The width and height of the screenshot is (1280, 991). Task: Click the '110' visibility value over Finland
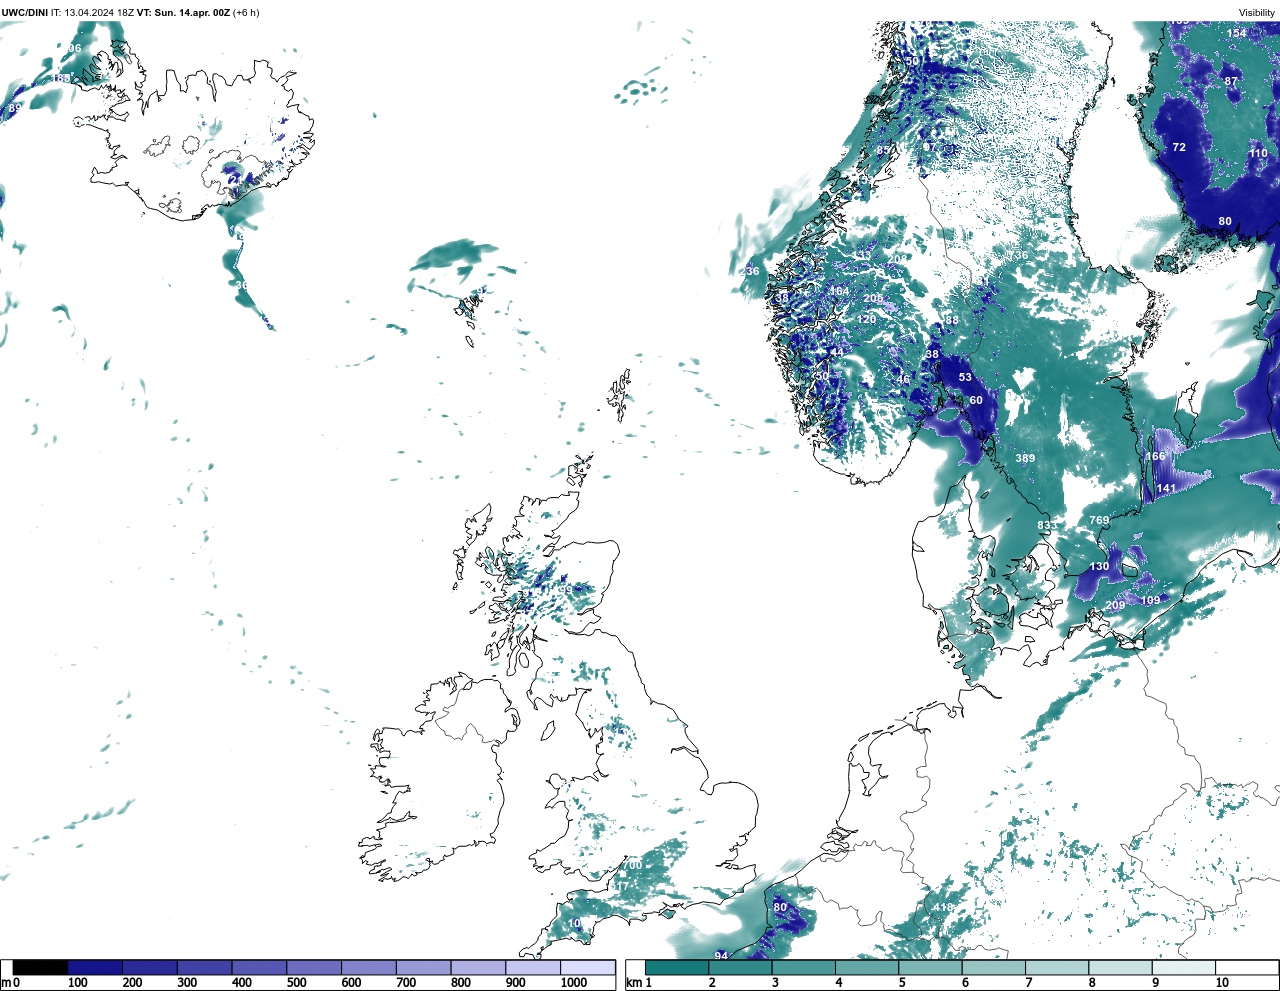point(1258,153)
